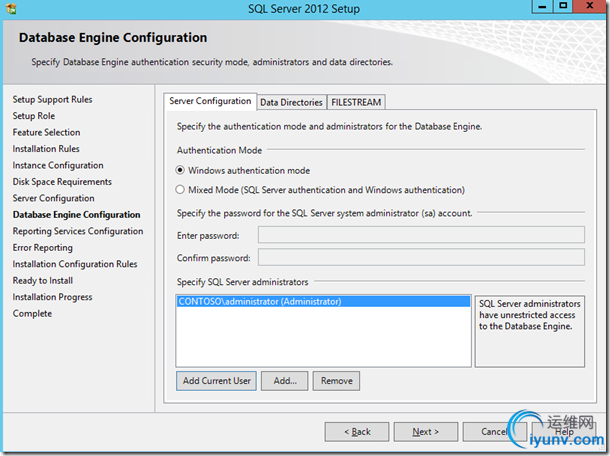
Task: Proceed with the Next button
Action: (x=426, y=431)
